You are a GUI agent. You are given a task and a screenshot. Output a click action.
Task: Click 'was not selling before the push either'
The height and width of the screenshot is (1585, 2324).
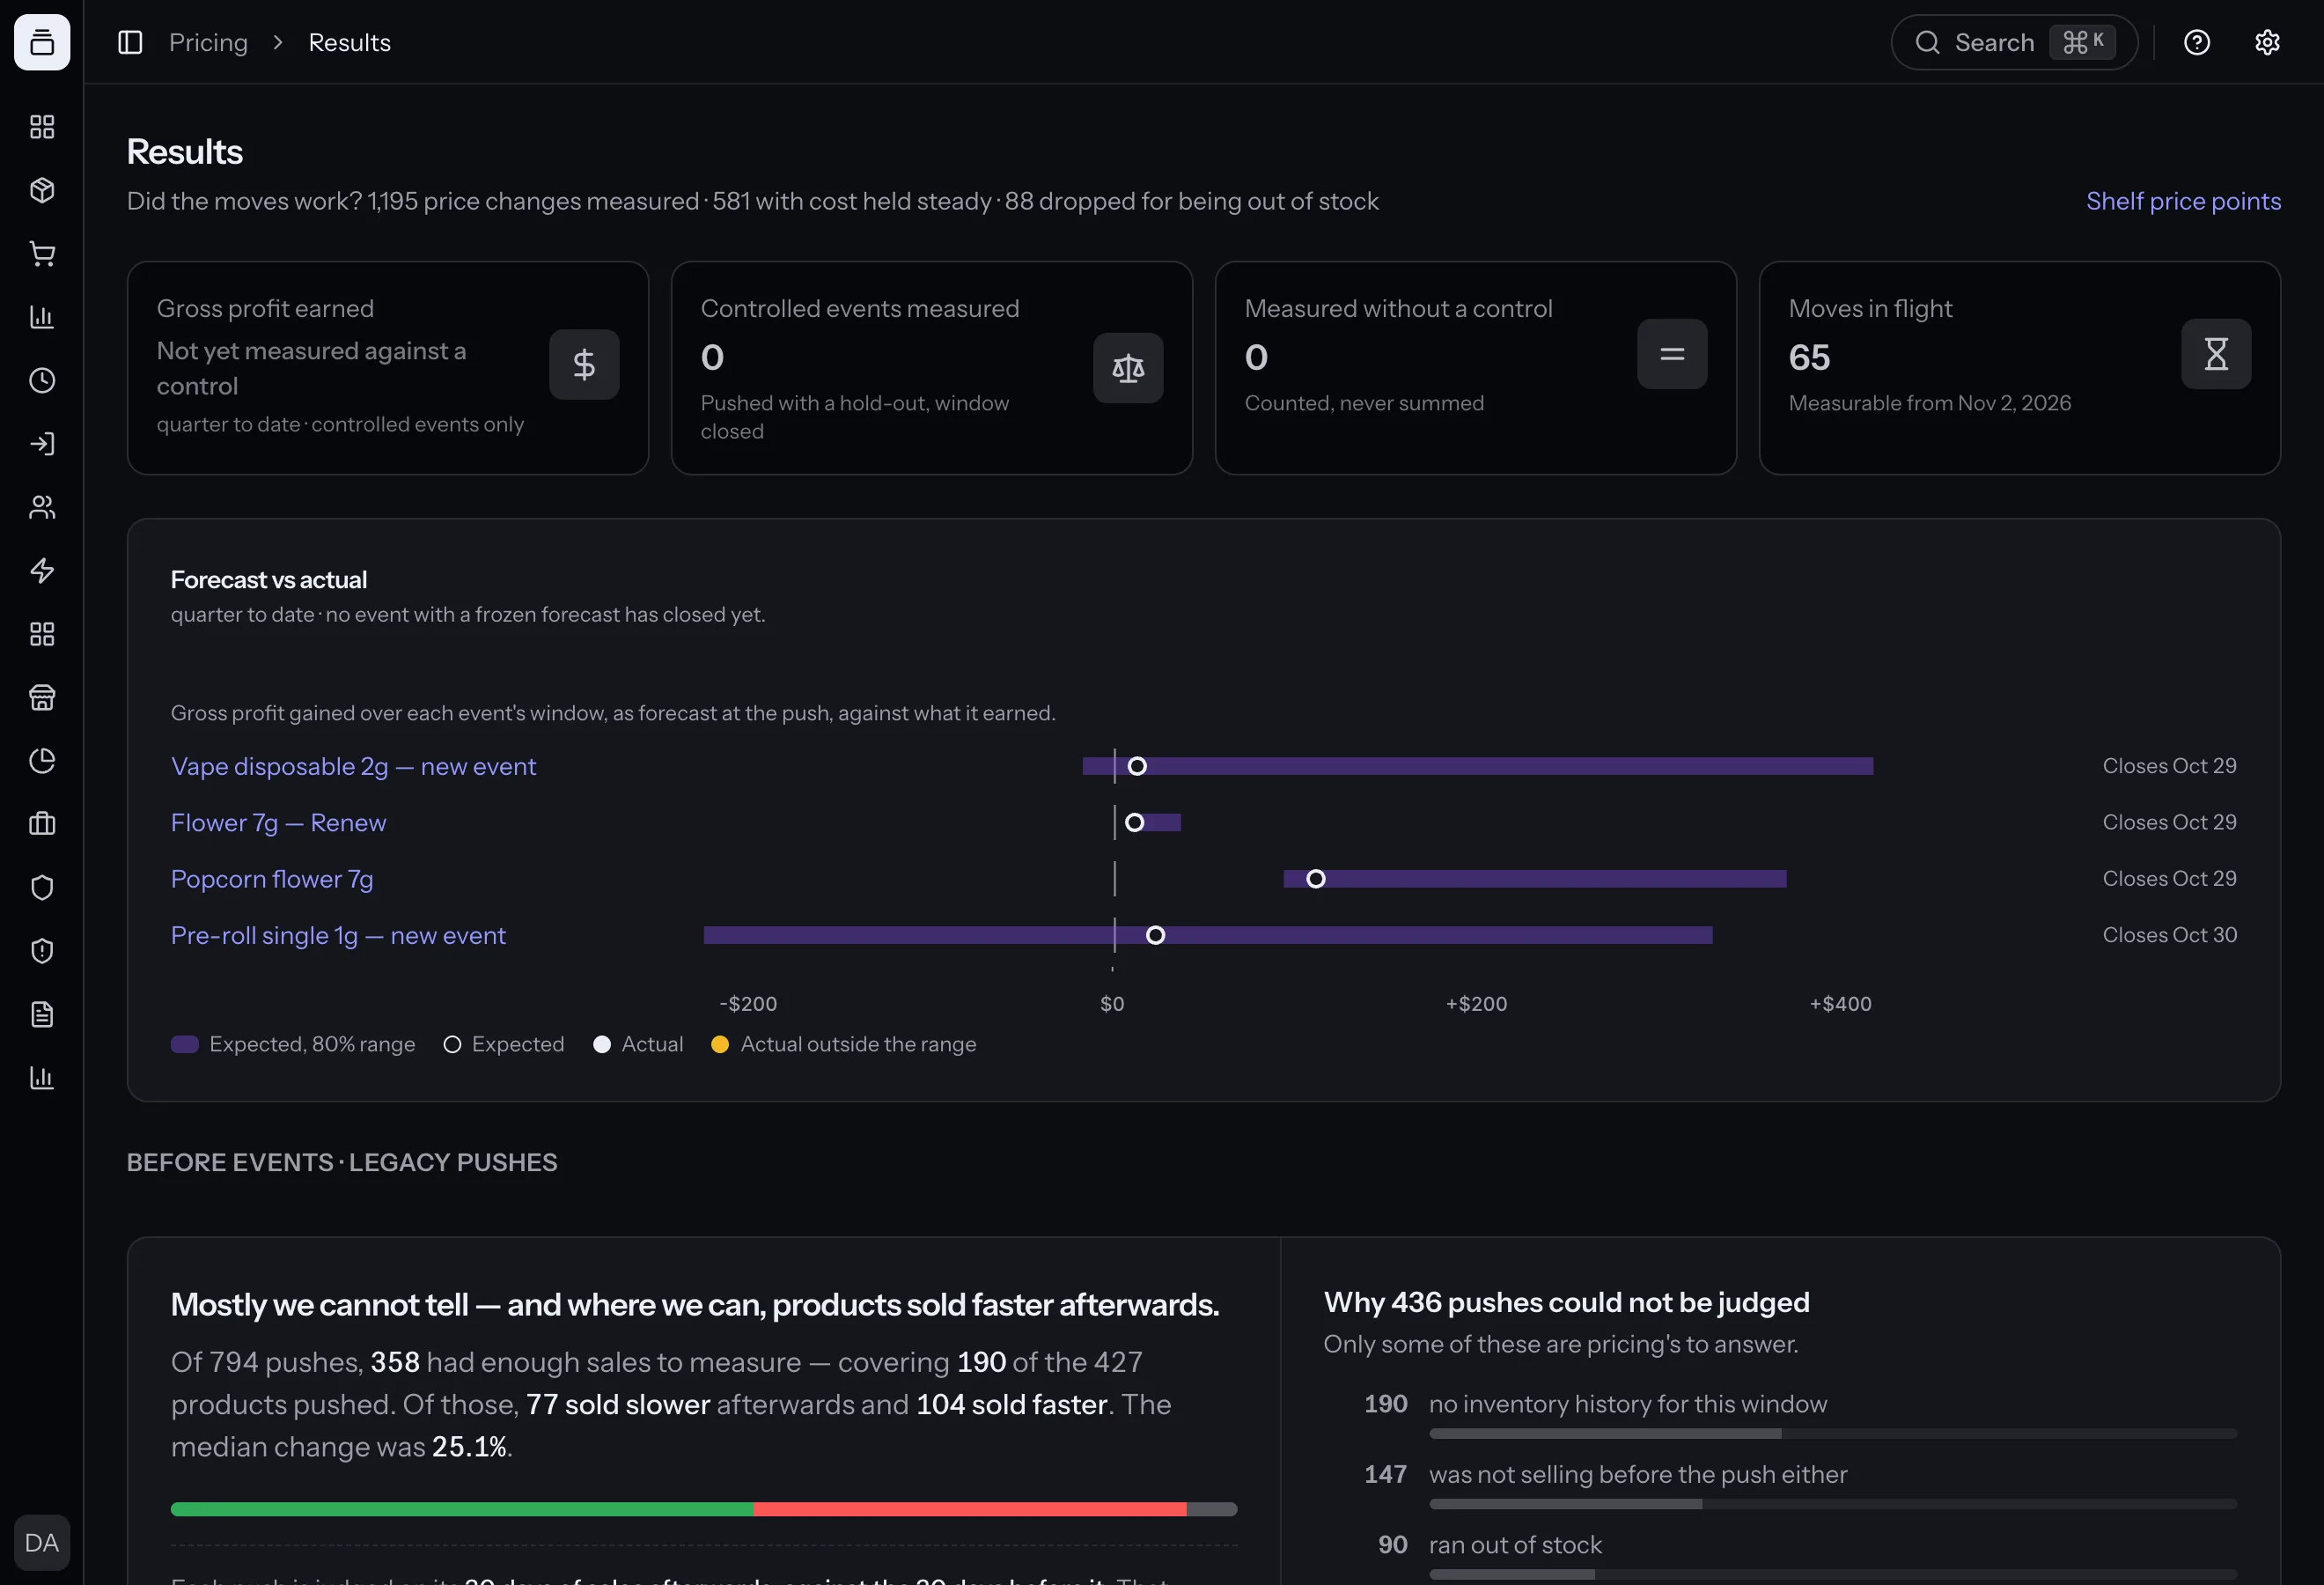pyautogui.click(x=1638, y=1474)
